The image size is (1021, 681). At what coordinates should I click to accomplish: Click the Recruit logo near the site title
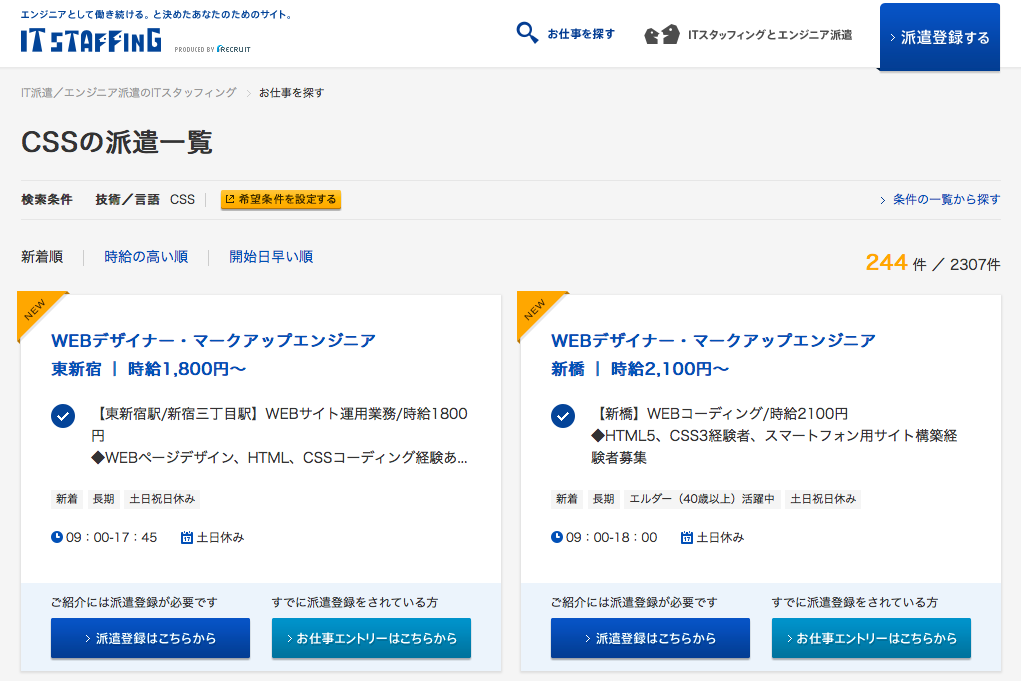(x=233, y=49)
